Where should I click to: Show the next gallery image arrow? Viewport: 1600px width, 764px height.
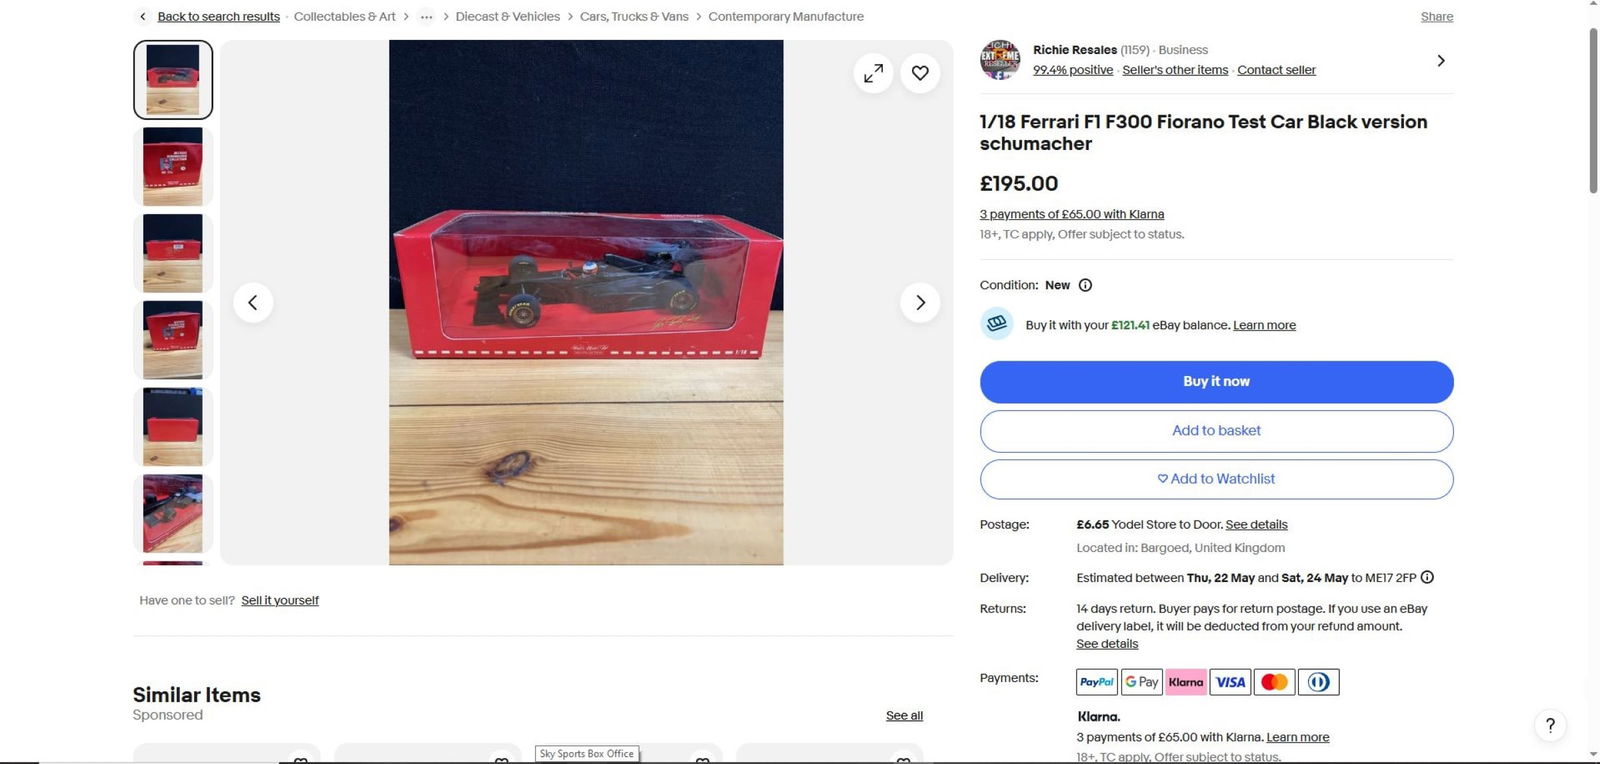click(x=920, y=302)
